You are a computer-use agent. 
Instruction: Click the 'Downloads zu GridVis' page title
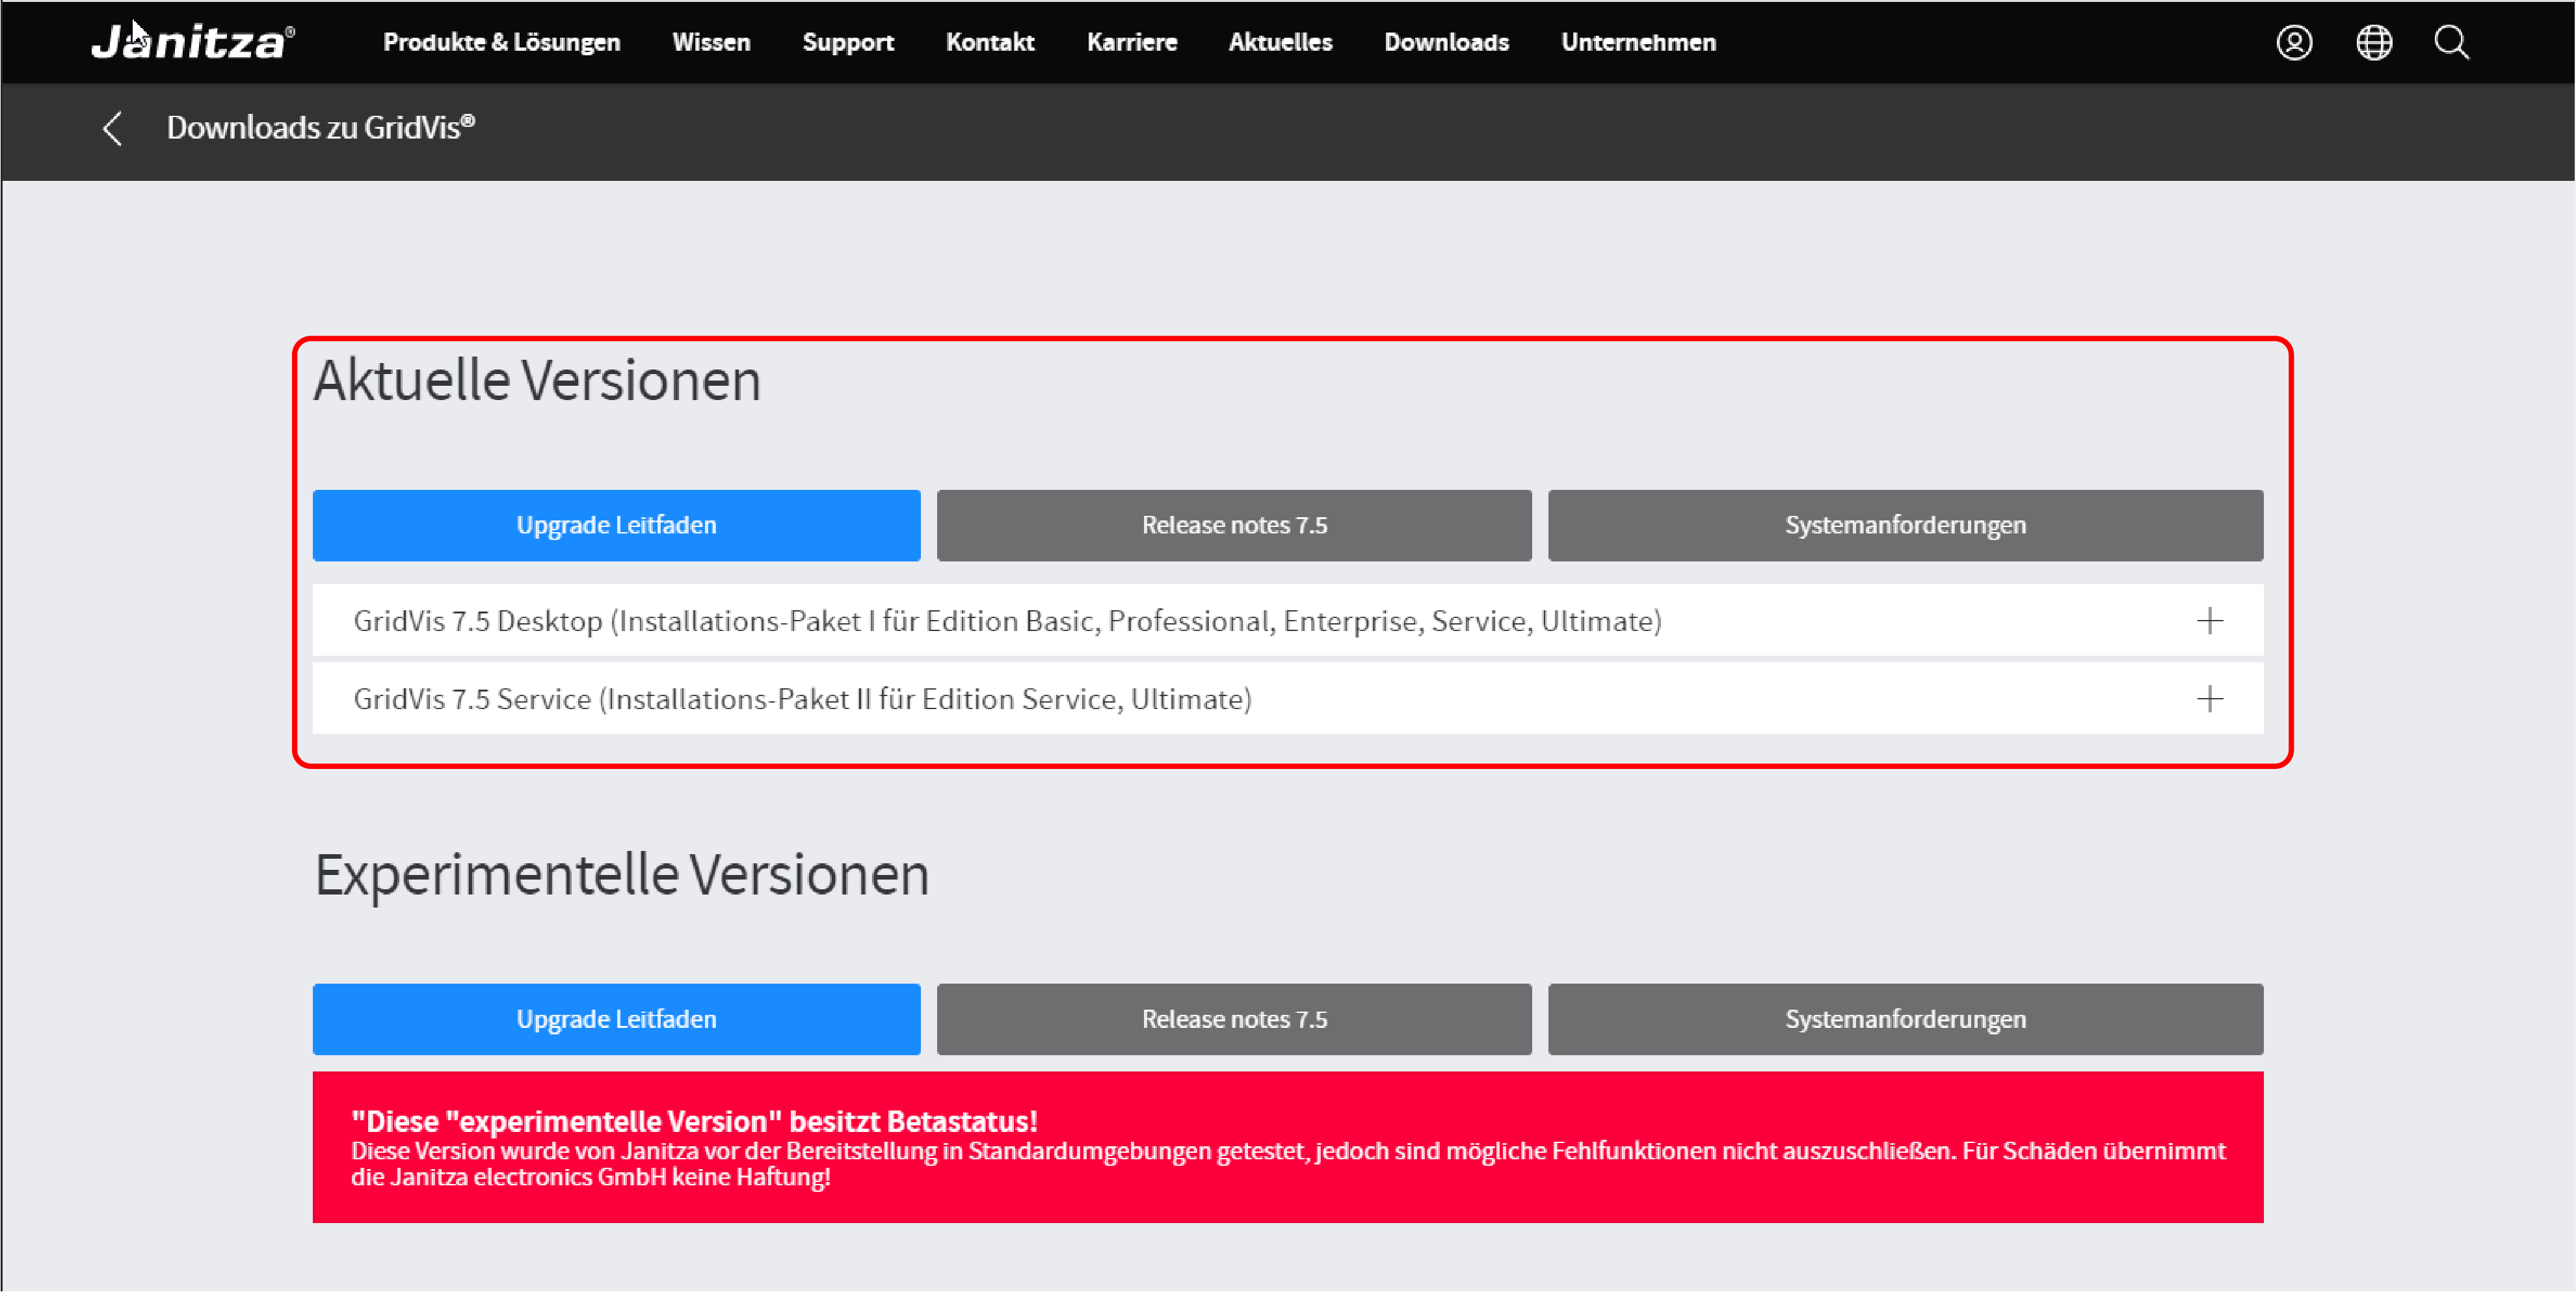[x=320, y=128]
